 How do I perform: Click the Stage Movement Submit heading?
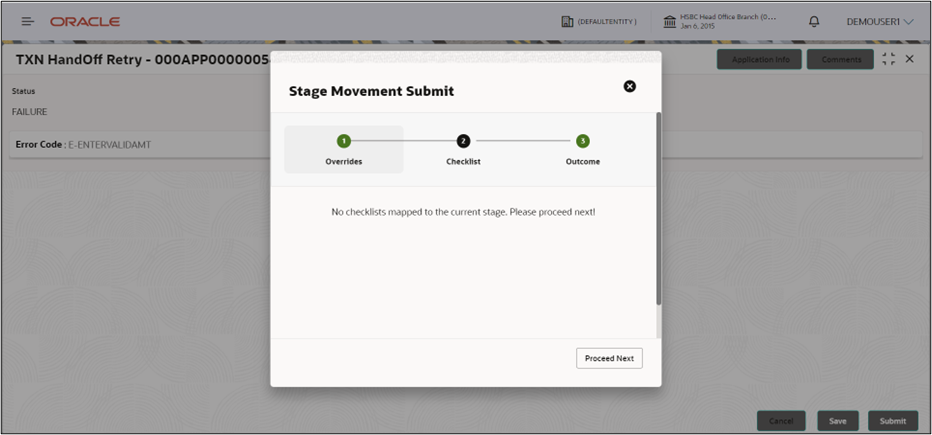tap(371, 91)
